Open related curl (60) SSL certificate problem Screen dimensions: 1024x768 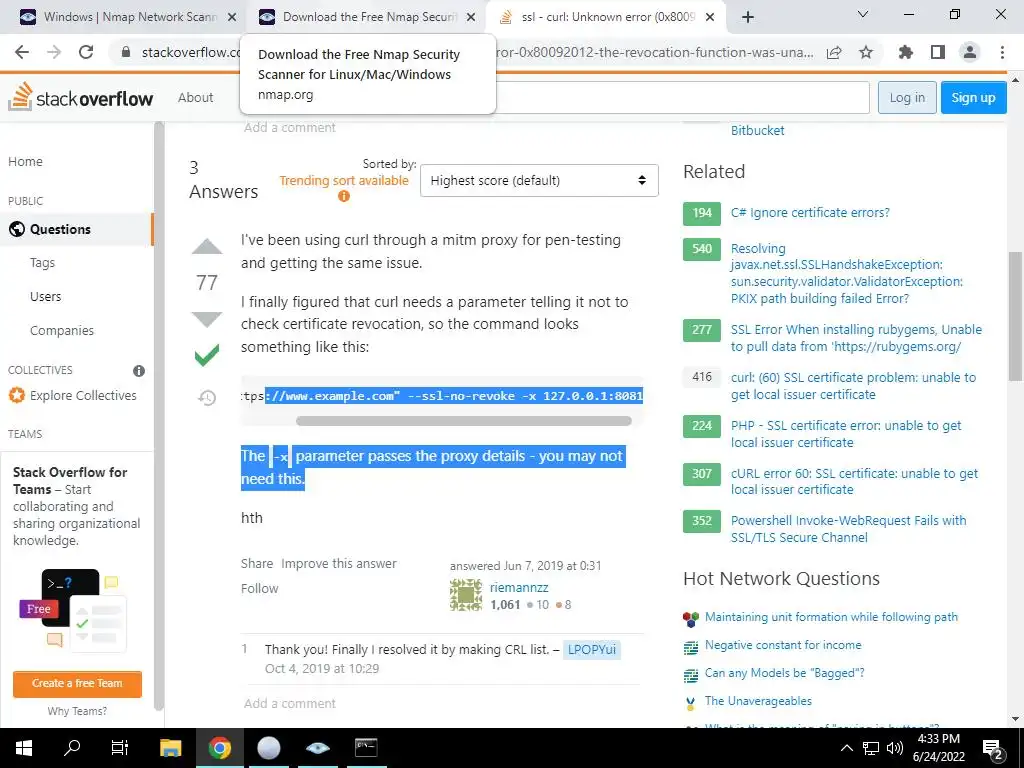point(853,386)
